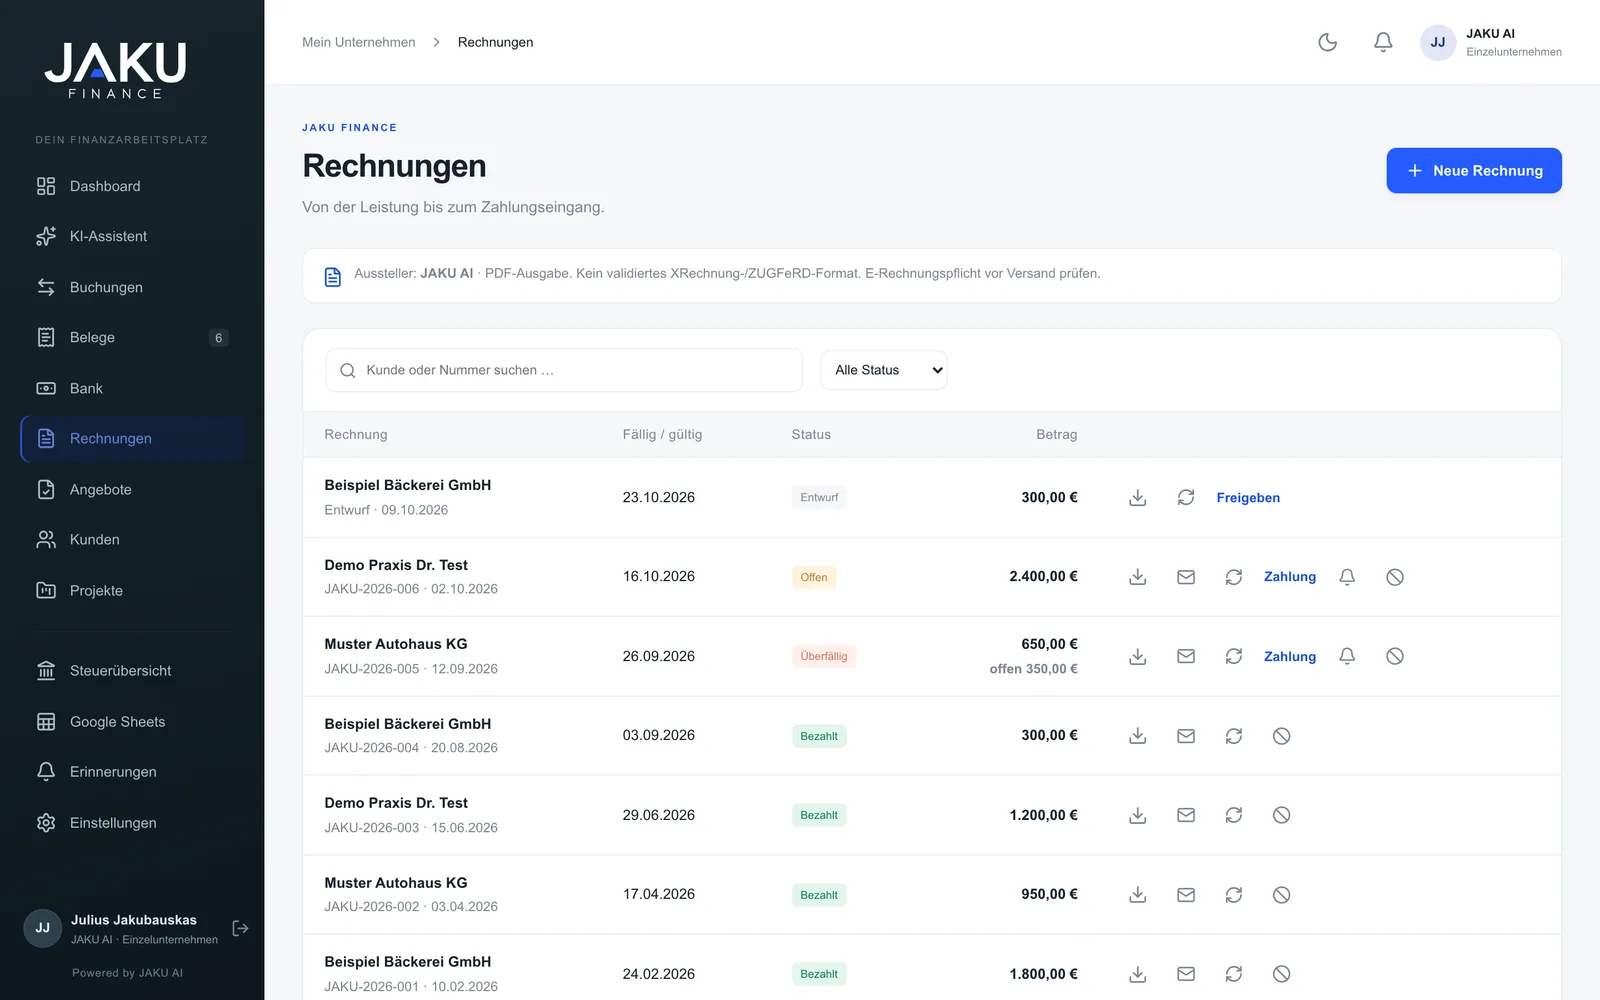Cancel the JAKU-2026-004 invoice with the block icon

coord(1281,736)
